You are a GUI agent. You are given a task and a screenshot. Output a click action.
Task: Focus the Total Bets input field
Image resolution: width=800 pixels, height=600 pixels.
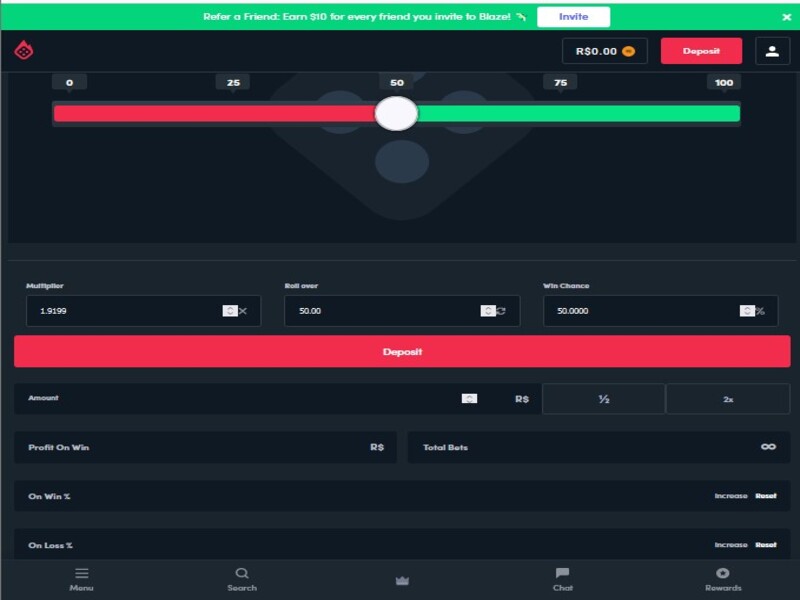[599, 447]
